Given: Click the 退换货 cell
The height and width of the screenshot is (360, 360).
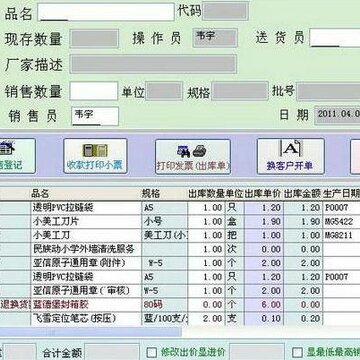Looking at the screenshot, I should pos(15,305).
